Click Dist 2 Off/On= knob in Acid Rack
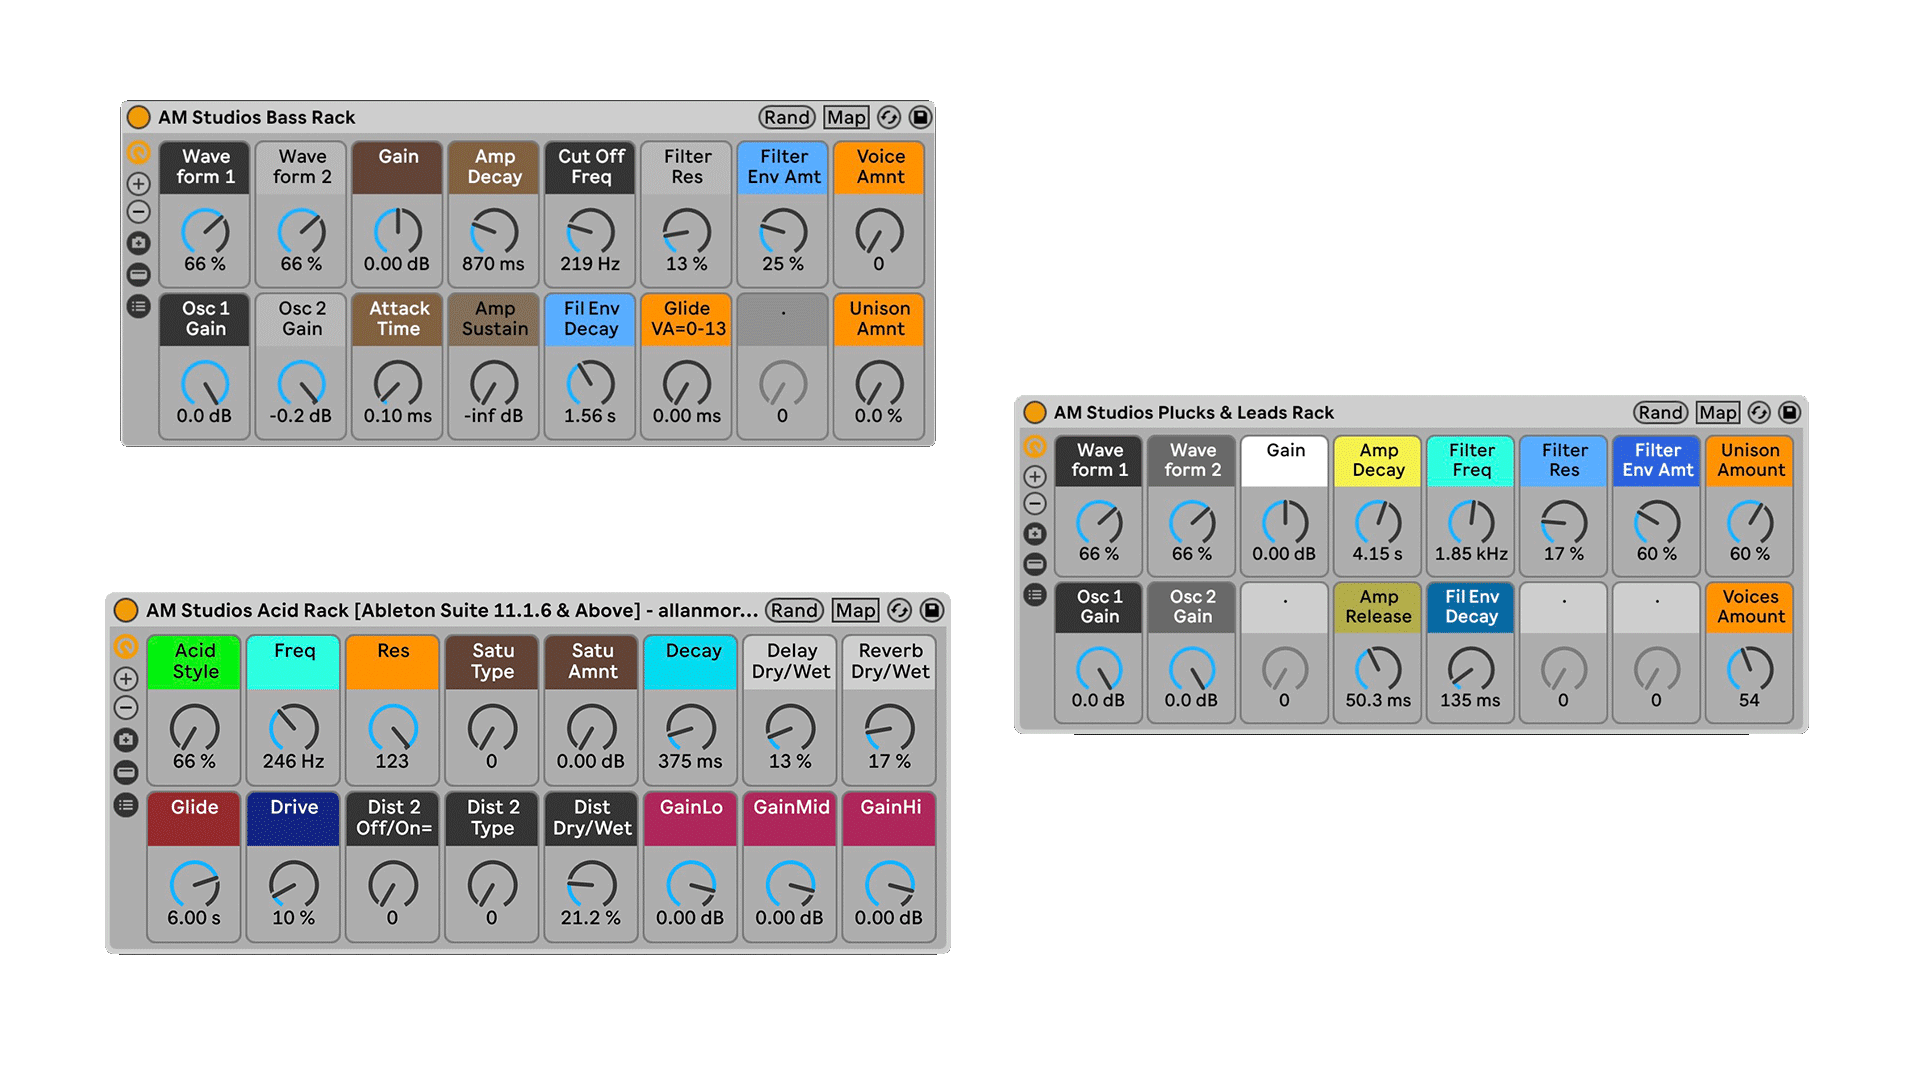 393,884
